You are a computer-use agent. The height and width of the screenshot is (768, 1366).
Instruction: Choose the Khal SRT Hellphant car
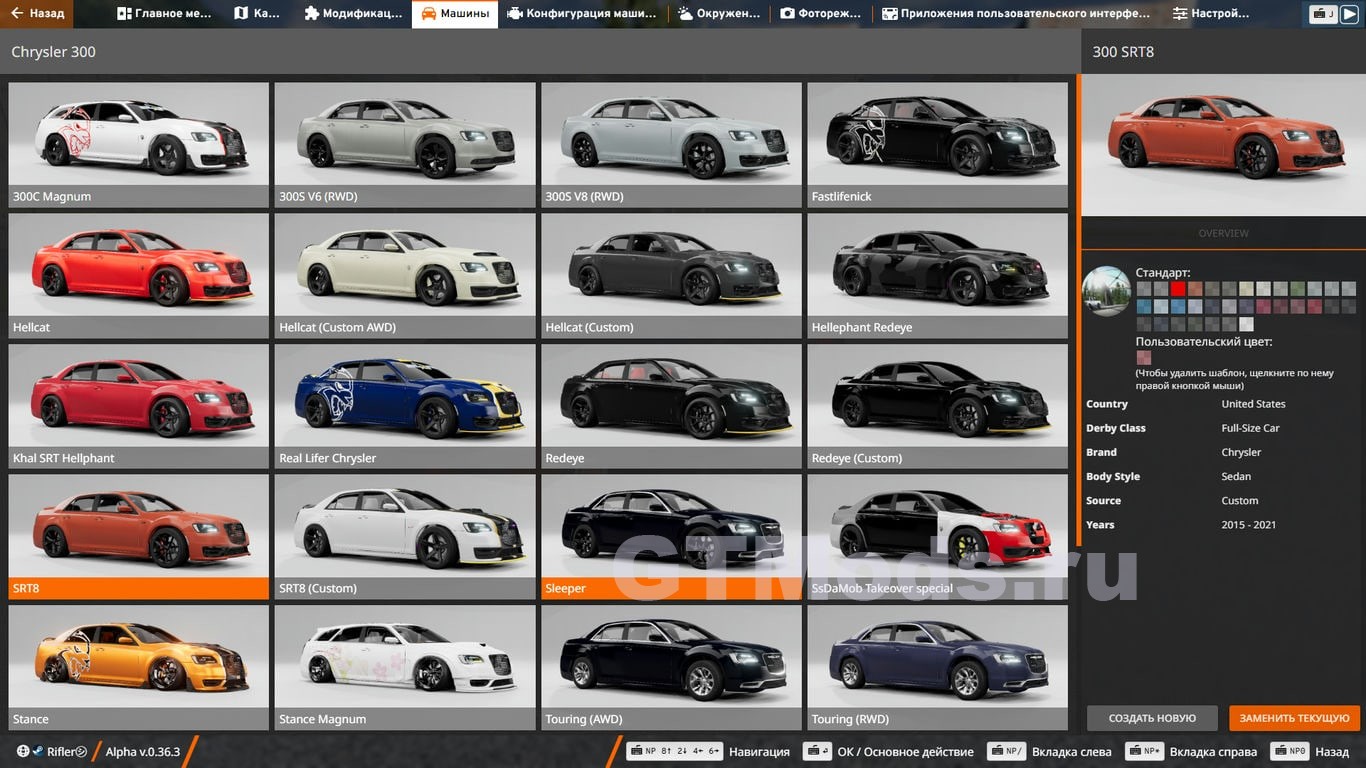[139, 406]
